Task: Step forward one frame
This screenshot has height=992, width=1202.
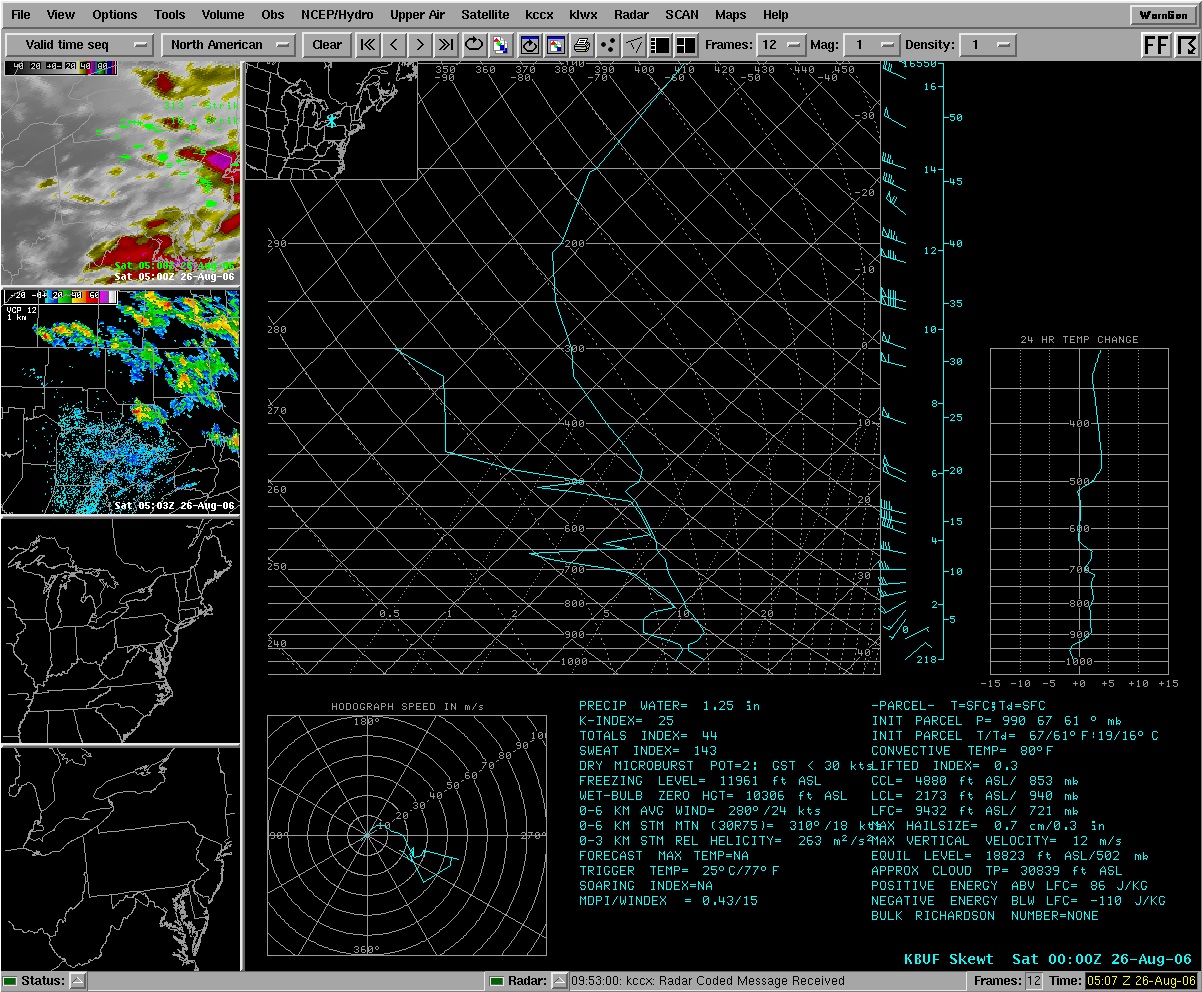Action: pos(420,45)
